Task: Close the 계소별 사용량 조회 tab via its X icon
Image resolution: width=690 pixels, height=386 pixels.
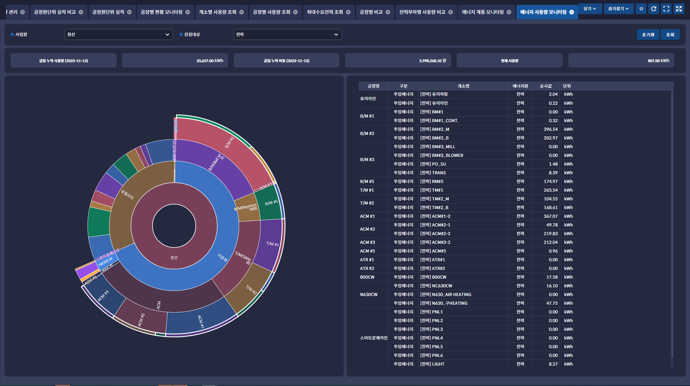Action: point(241,12)
